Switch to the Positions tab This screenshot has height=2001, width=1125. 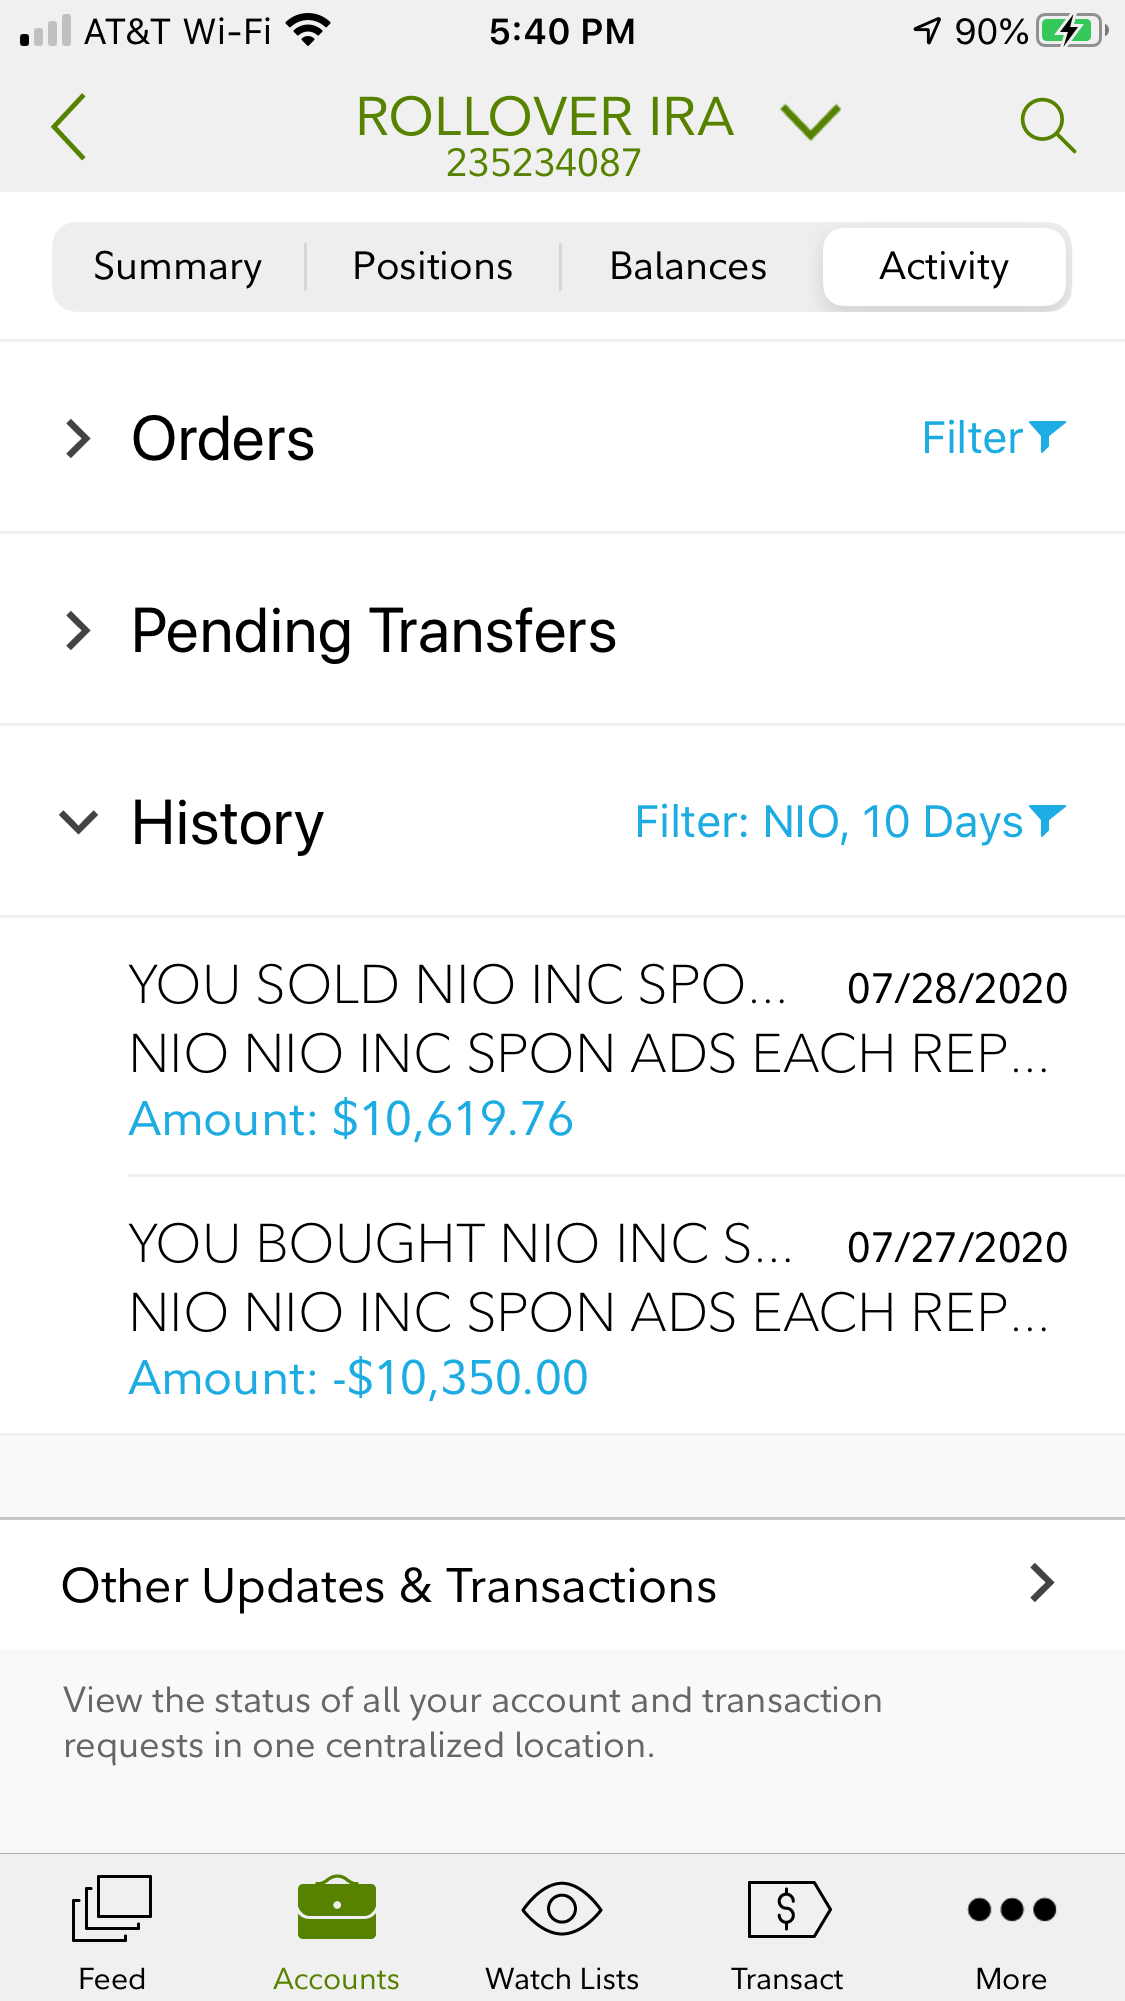tap(433, 267)
